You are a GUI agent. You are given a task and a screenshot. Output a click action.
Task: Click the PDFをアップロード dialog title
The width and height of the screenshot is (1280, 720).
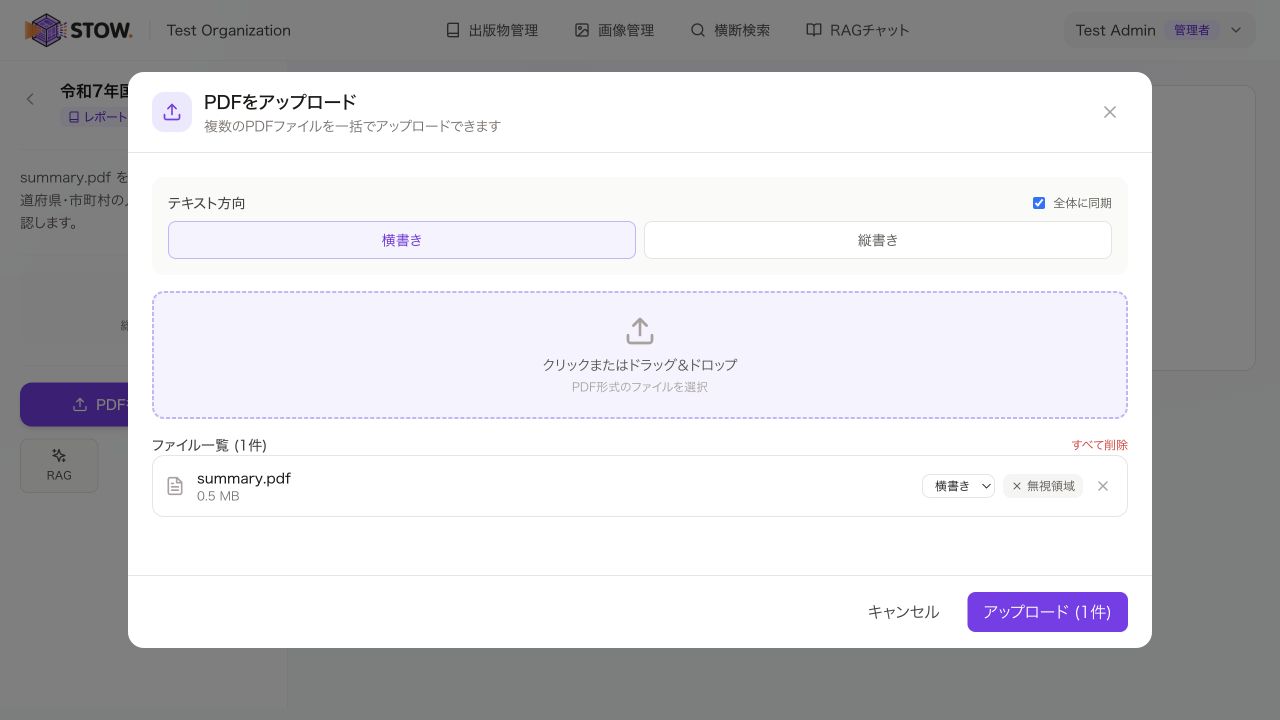tap(280, 102)
